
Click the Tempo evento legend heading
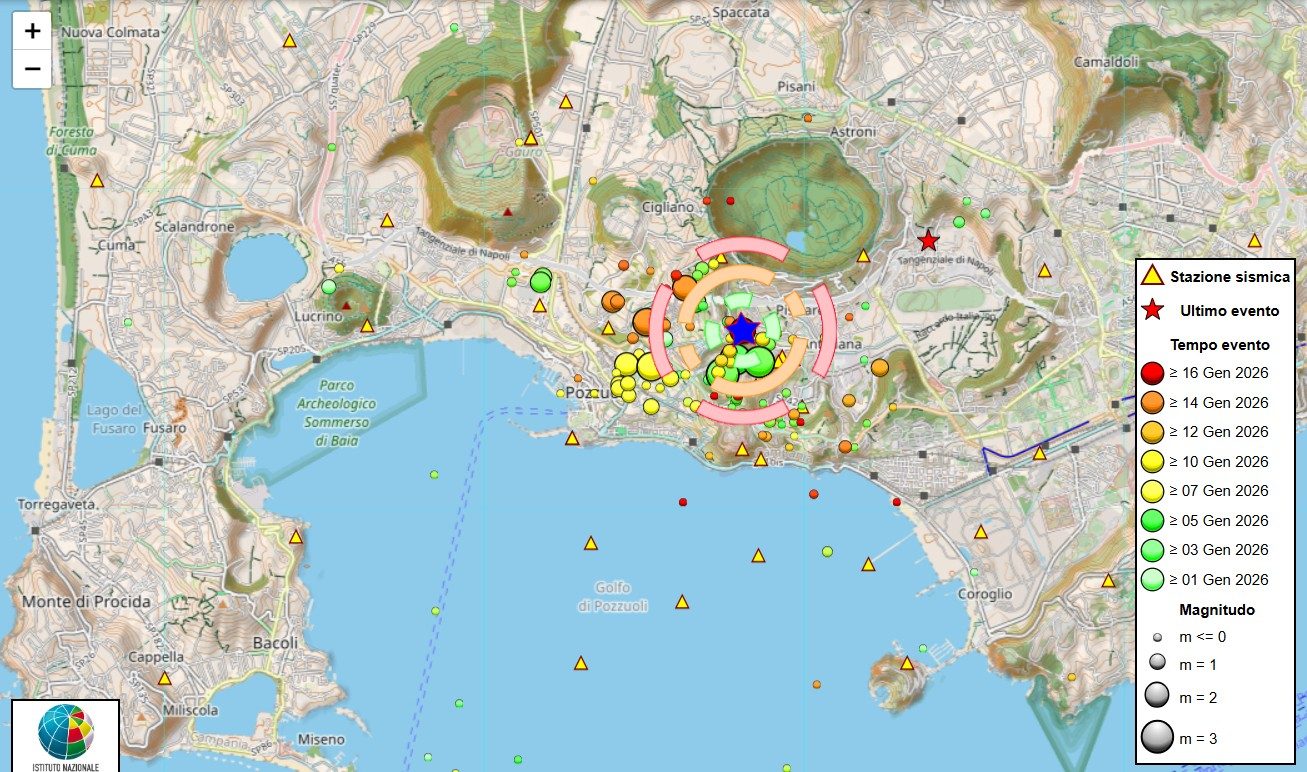[x=1219, y=344]
